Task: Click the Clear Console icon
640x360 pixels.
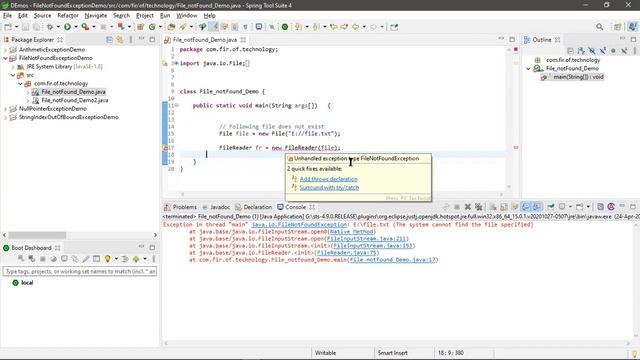Action: pos(493,207)
